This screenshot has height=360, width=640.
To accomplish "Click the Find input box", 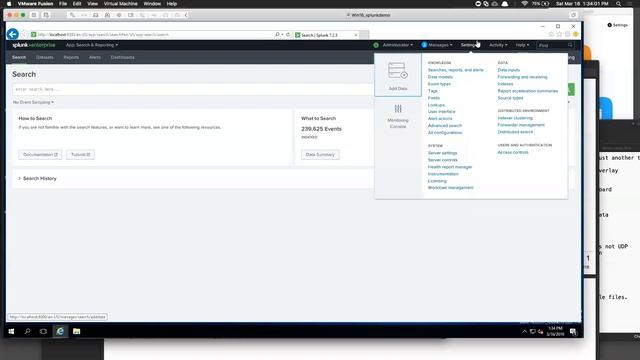I will (555, 45).
